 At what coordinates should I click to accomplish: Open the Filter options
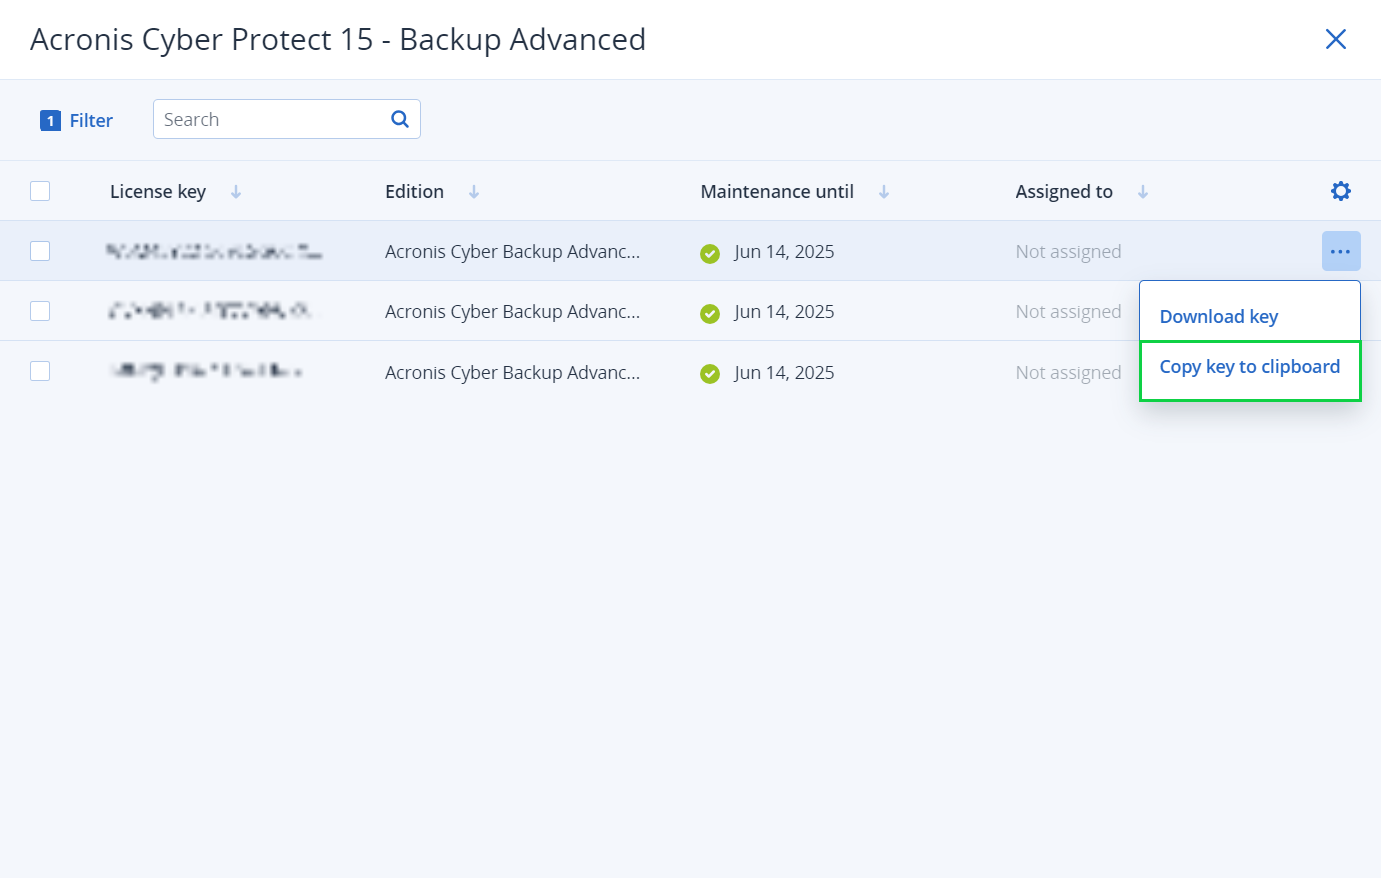(92, 120)
